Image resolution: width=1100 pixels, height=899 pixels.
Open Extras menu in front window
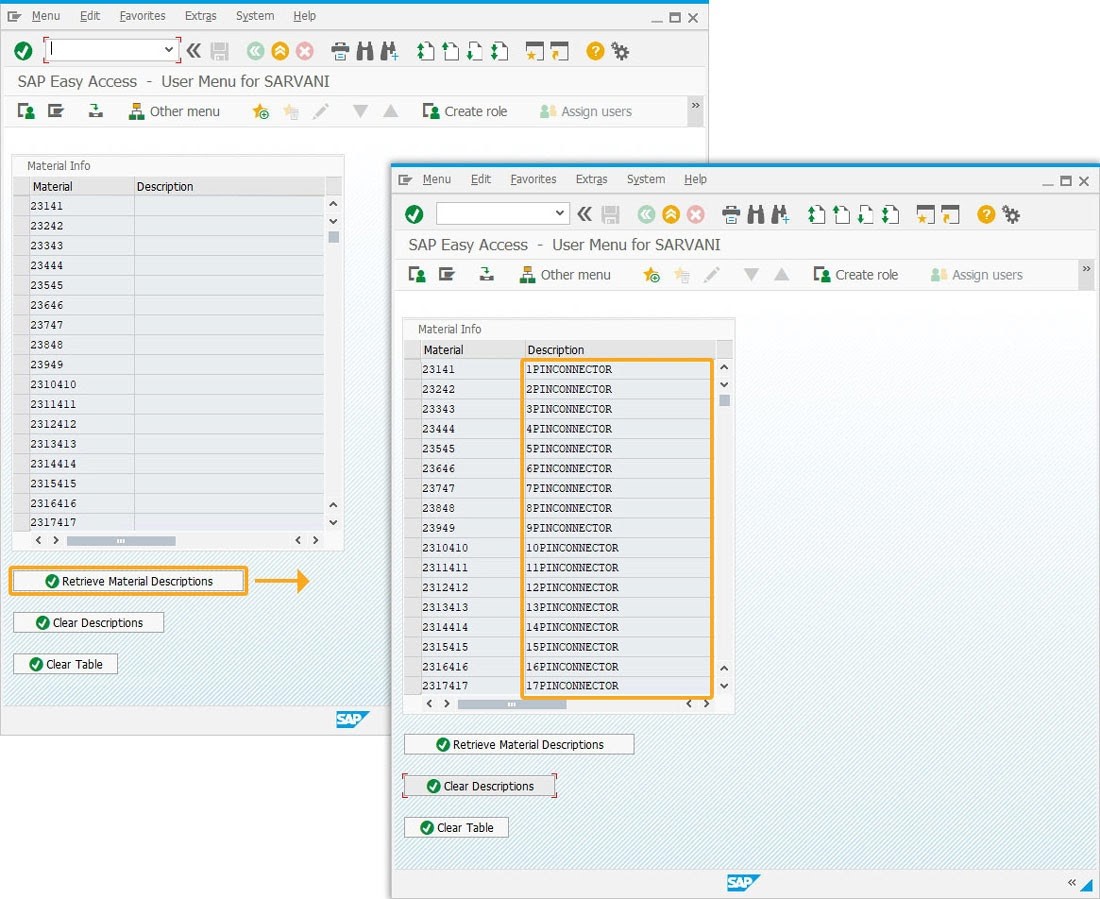[591, 180]
